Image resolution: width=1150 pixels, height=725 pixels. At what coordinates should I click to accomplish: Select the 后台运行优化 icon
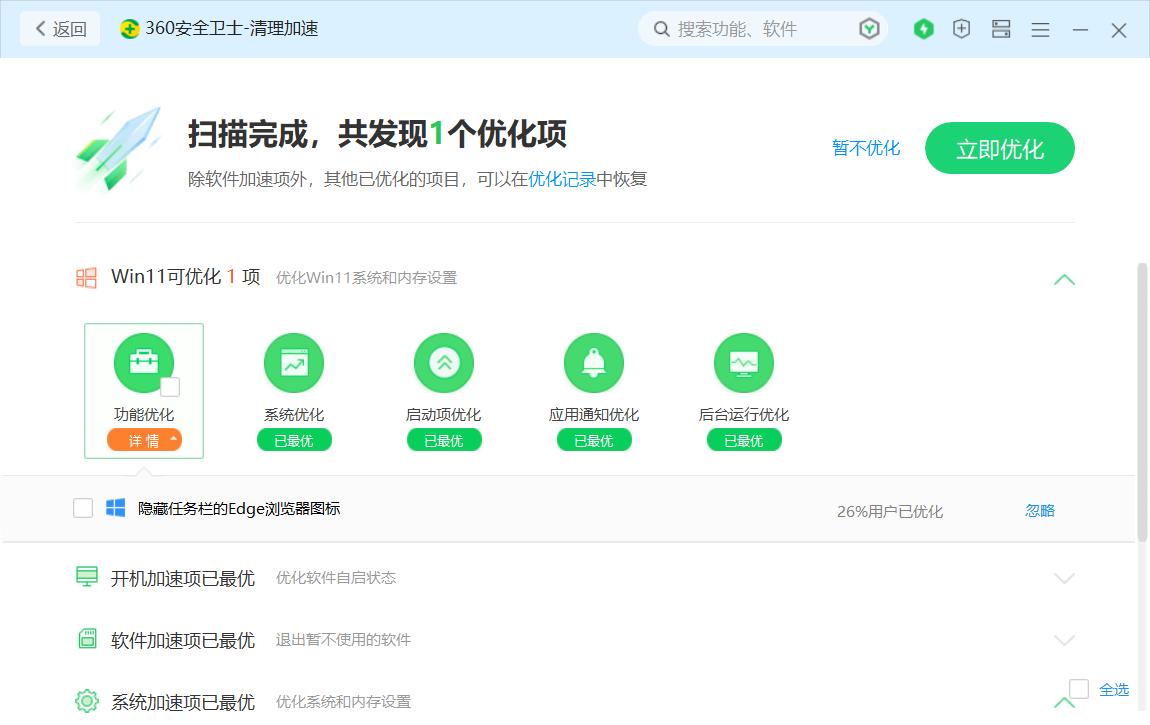744,362
